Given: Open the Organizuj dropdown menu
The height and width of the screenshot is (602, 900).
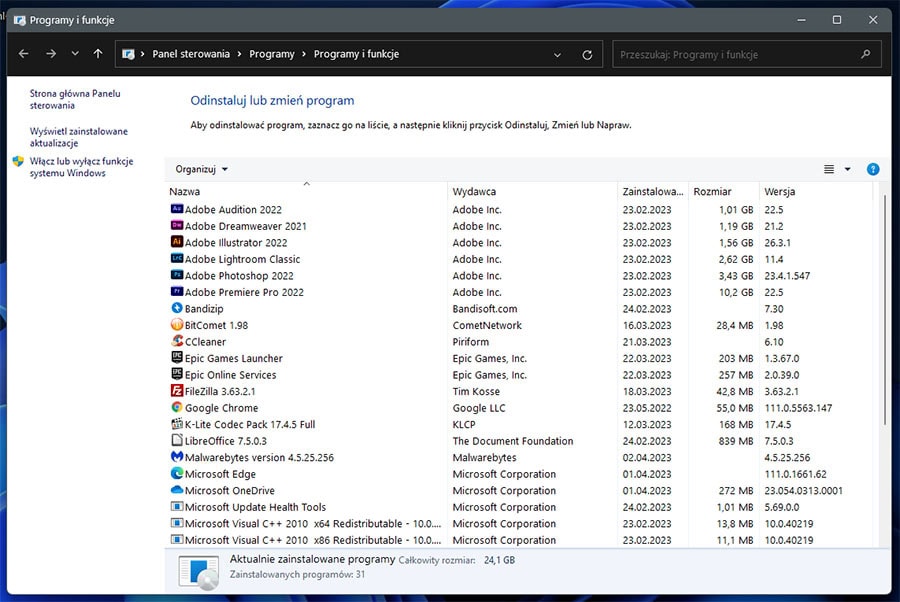Looking at the screenshot, I should pos(201,169).
